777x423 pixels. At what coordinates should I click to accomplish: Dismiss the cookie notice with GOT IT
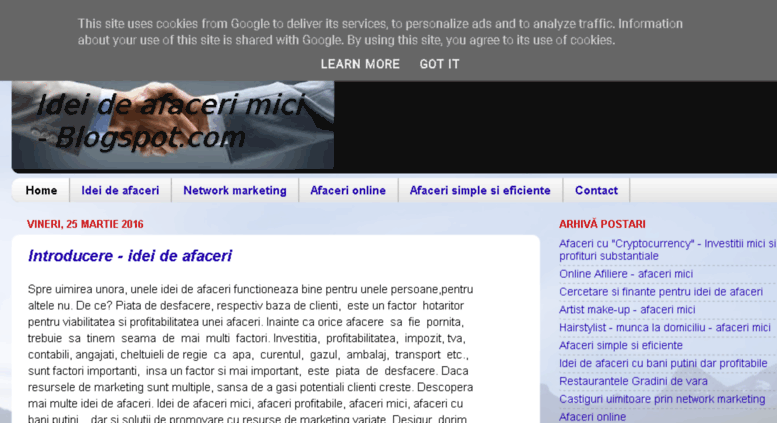pyautogui.click(x=439, y=64)
